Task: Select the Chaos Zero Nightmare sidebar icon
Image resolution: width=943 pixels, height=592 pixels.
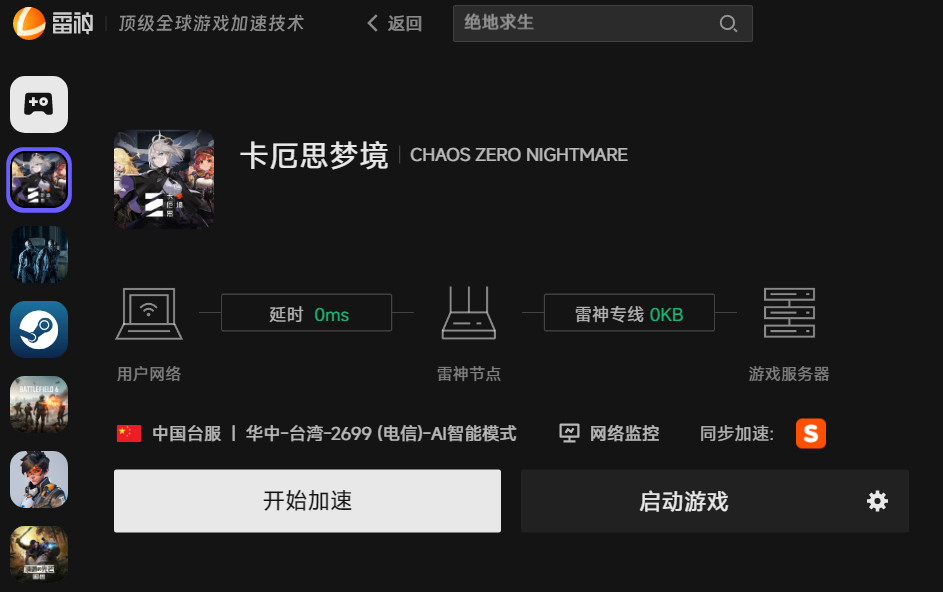Action: click(39, 179)
